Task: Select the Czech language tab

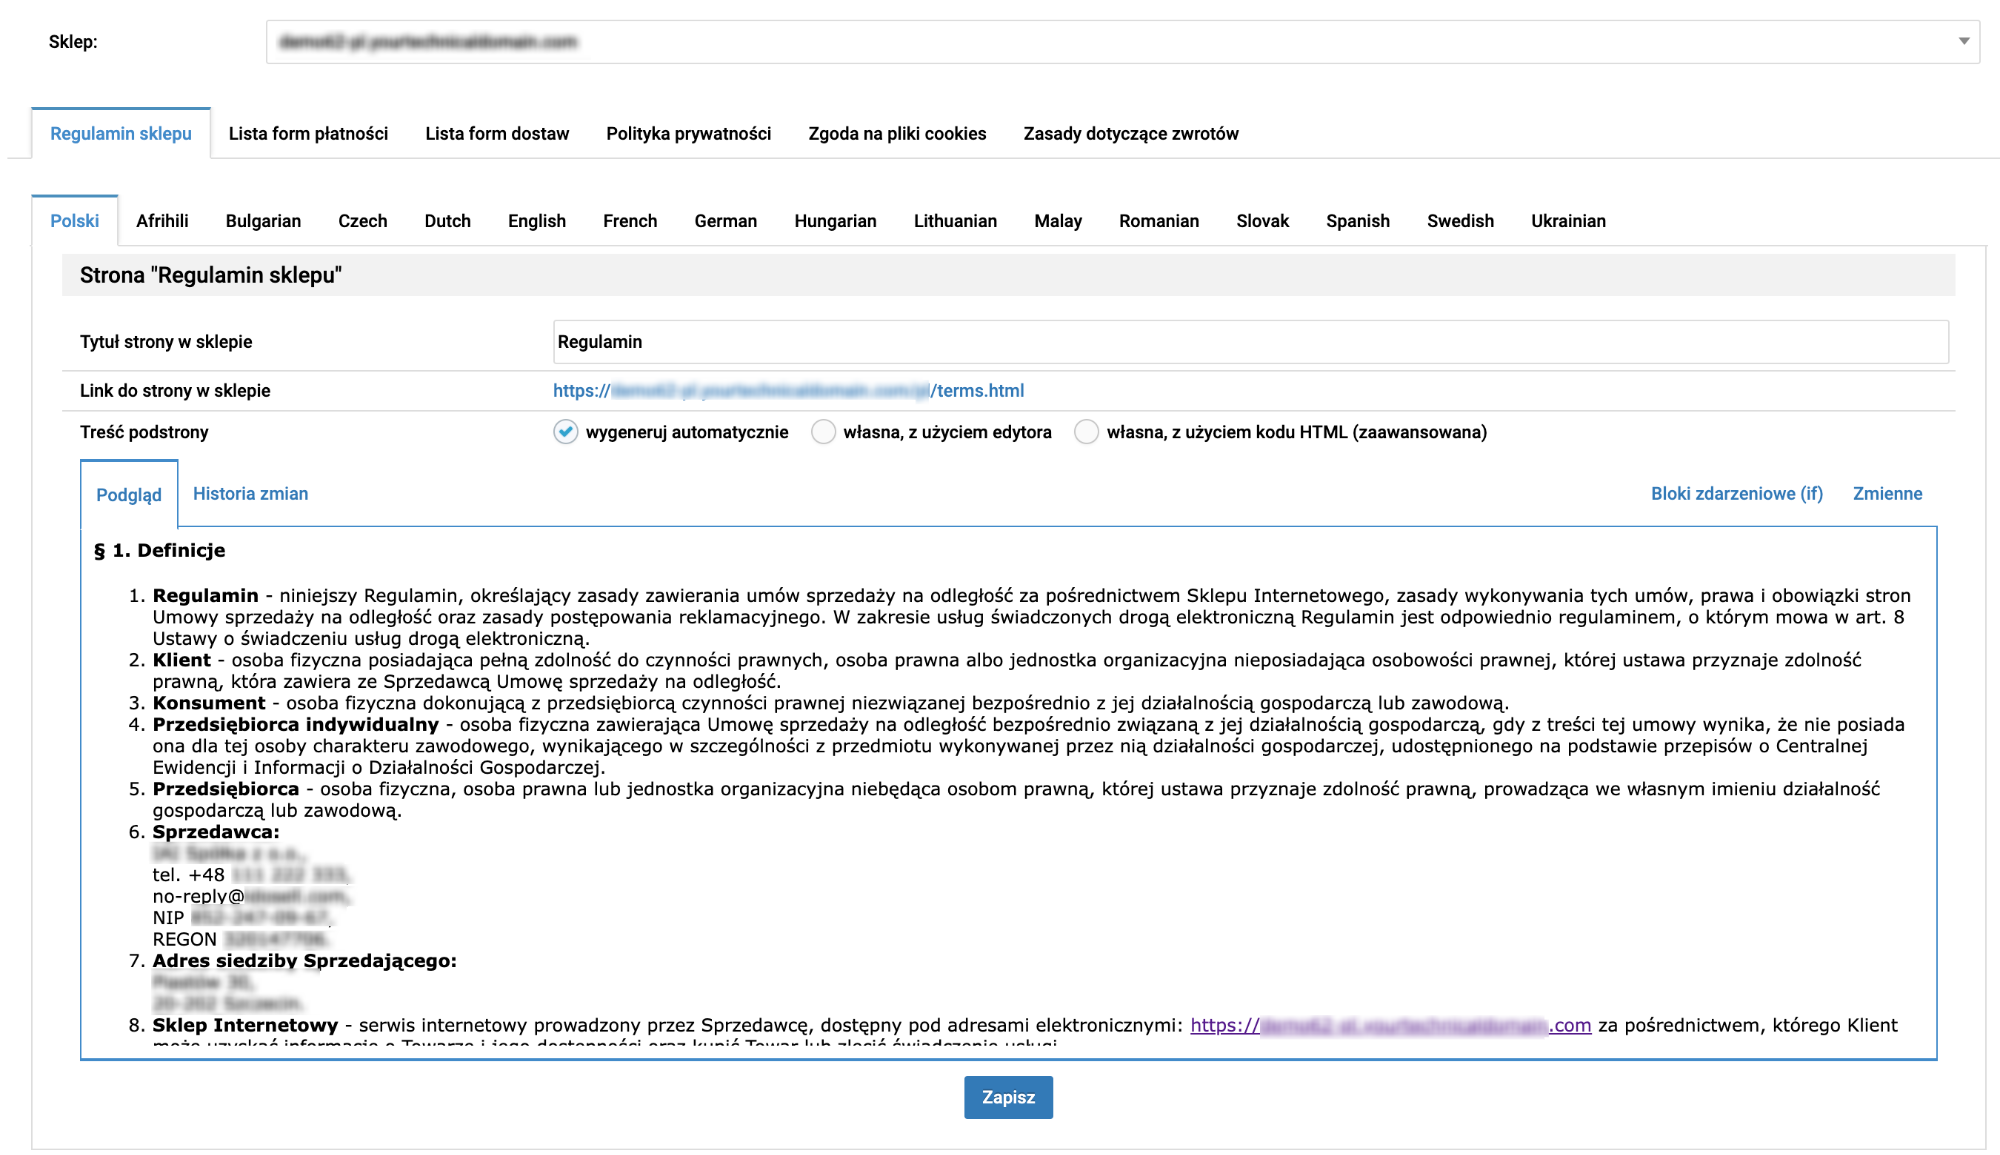Action: point(363,221)
